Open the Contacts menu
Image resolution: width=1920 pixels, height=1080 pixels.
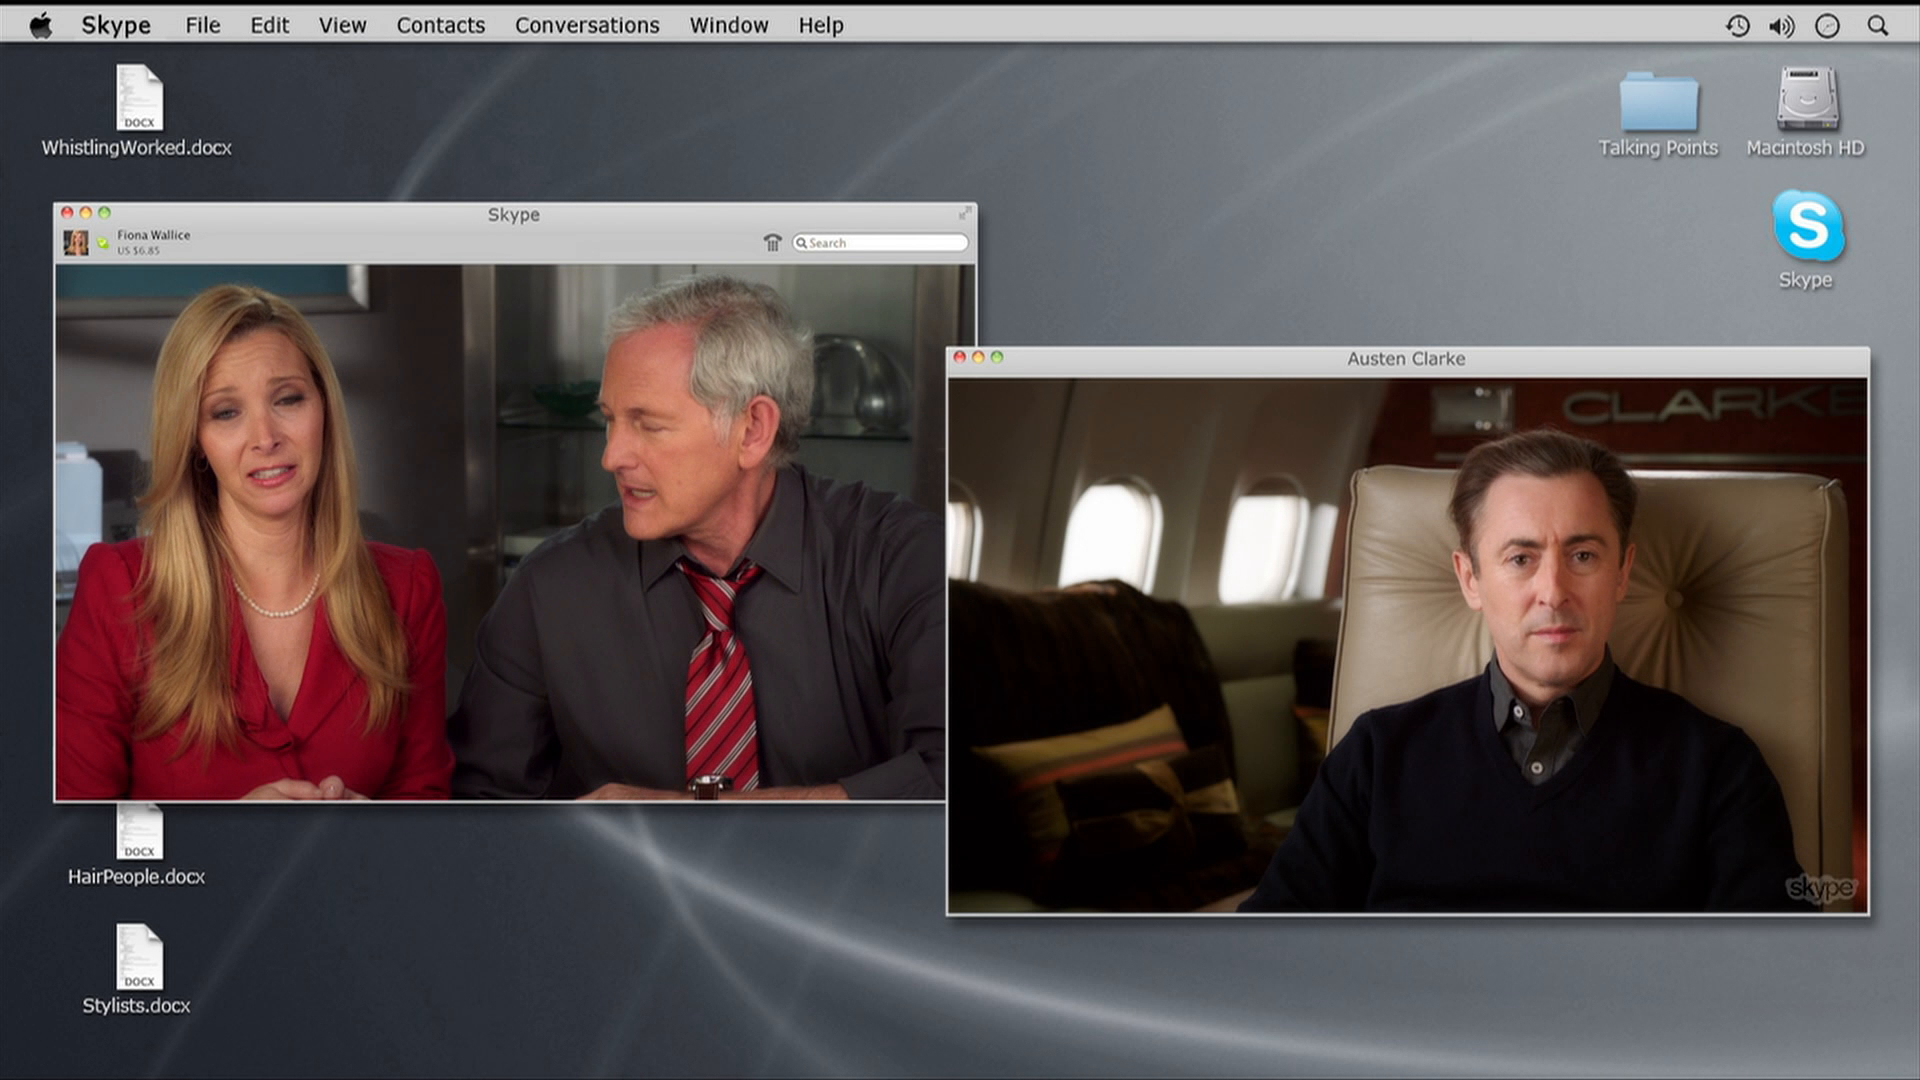(440, 26)
